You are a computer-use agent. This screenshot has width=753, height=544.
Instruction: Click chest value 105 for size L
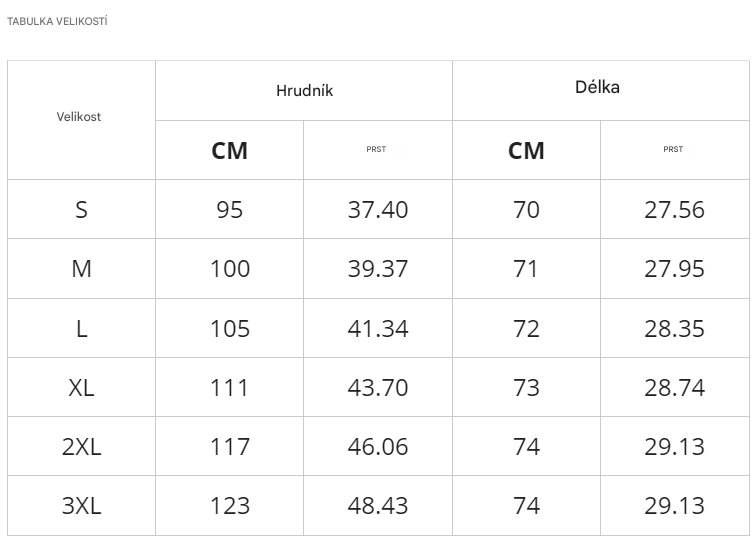pos(229,329)
